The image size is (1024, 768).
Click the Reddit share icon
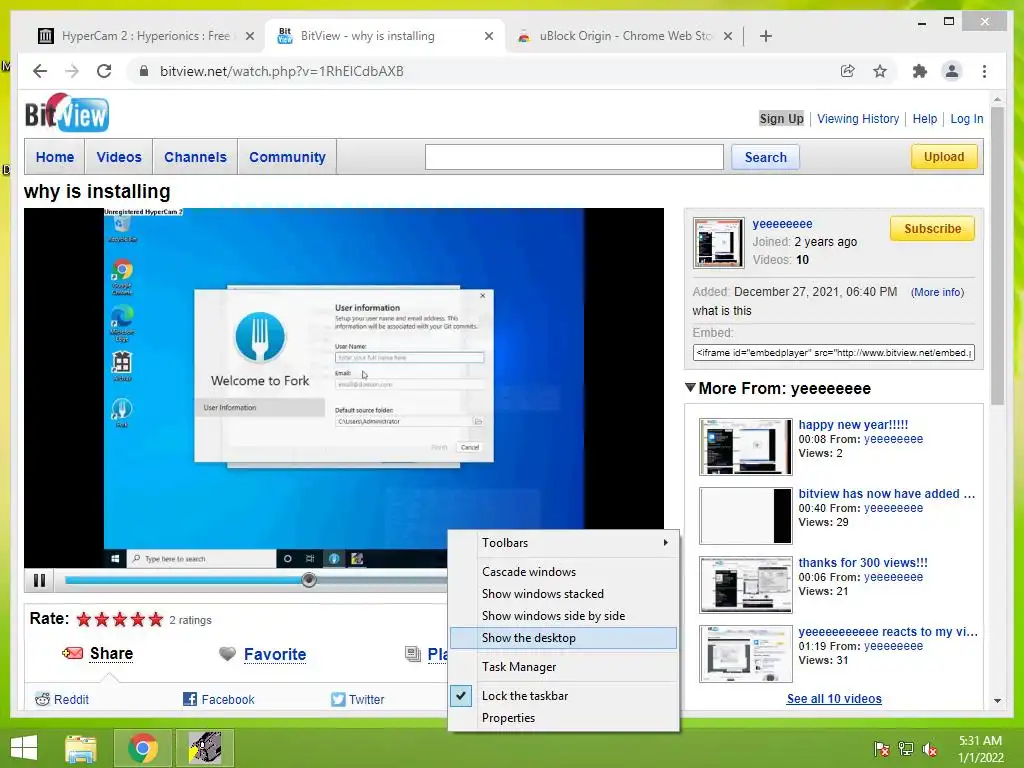[42, 699]
